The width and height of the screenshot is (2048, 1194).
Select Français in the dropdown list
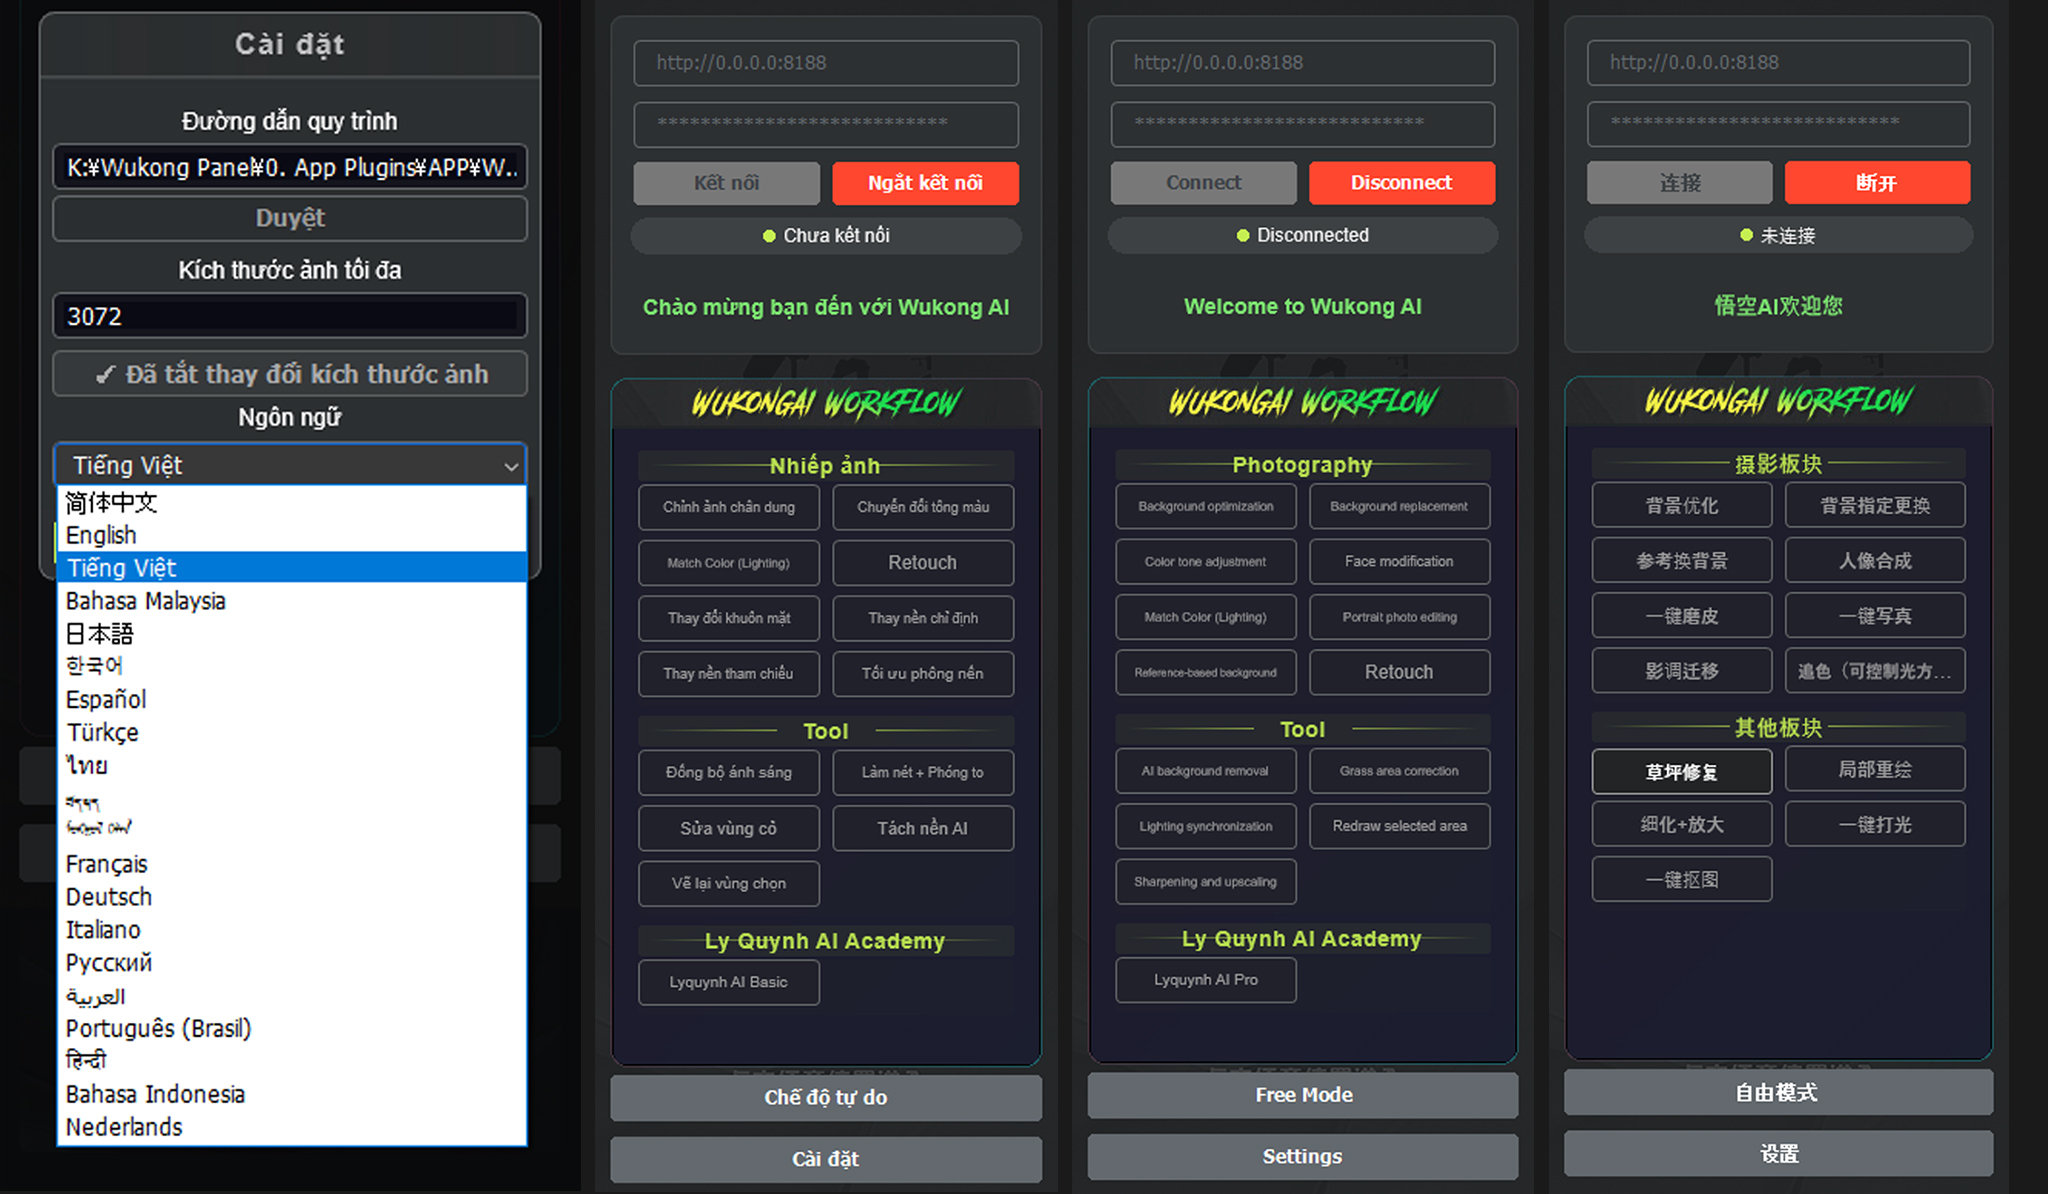(x=292, y=864)
